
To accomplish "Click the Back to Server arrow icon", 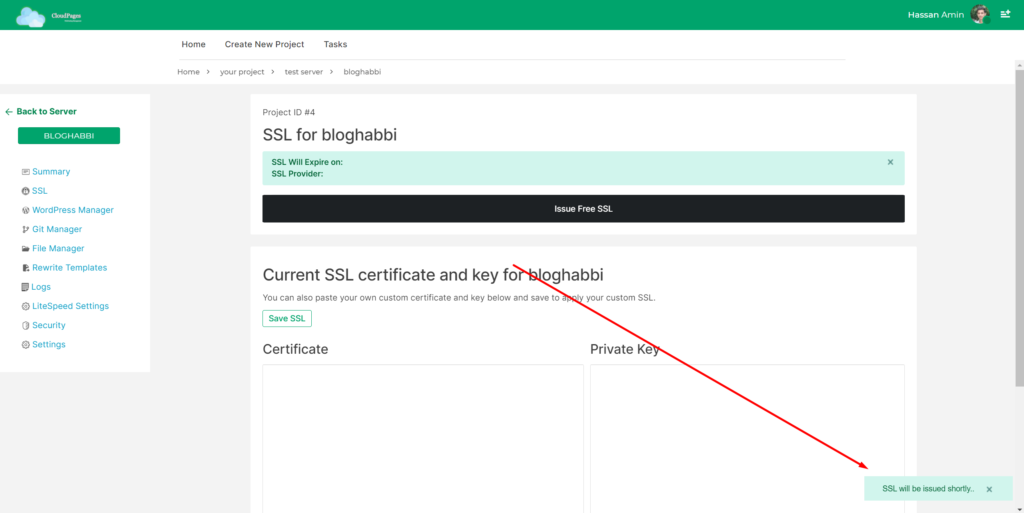I will coord(8,112).
